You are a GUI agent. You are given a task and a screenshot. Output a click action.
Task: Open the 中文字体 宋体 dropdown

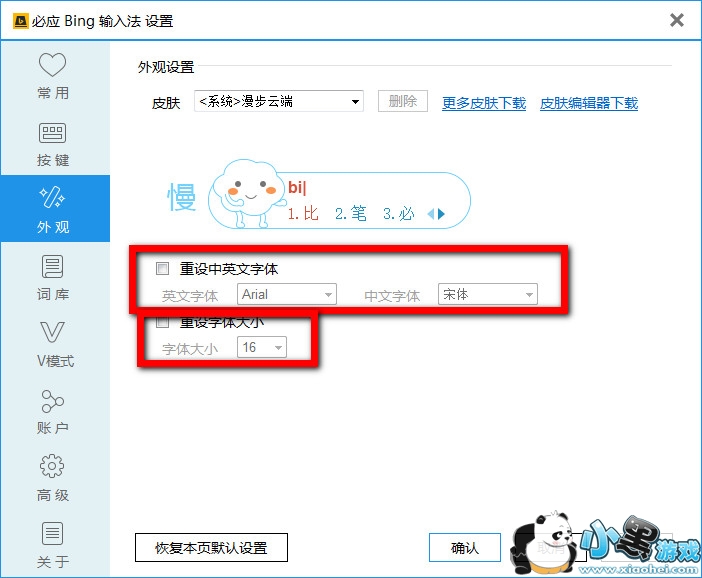click(x=488, y=294)
